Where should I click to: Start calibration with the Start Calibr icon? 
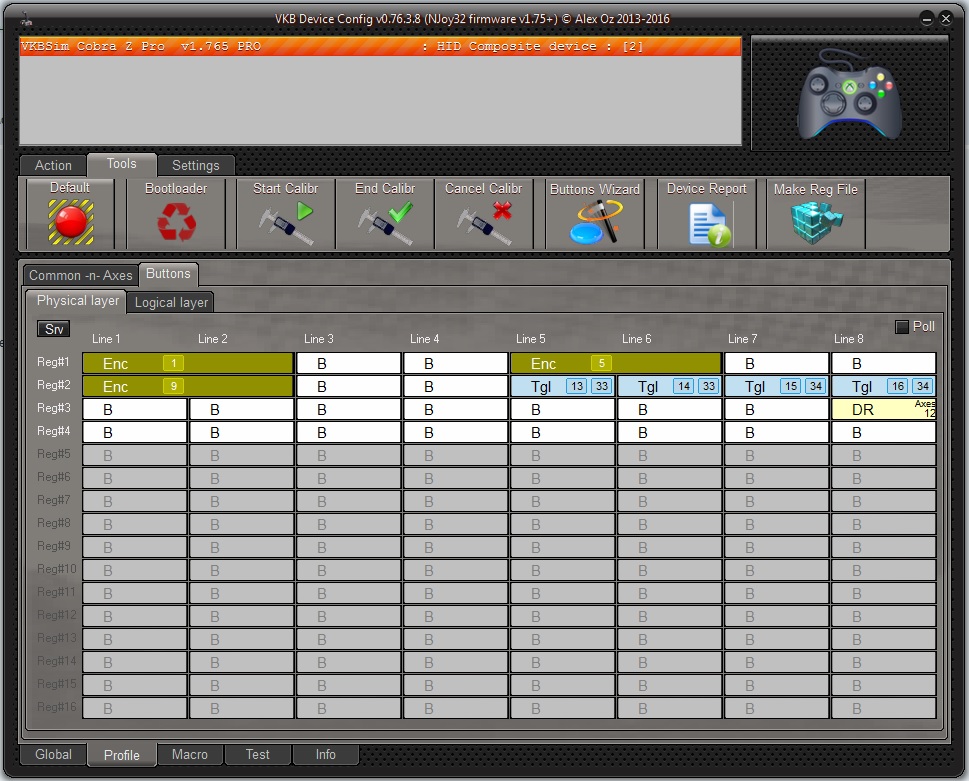click(x=286, y=223)
